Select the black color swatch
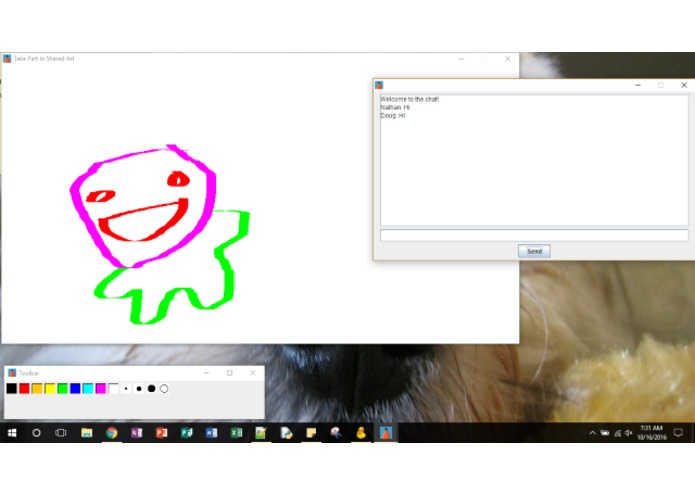 (12, 389)
